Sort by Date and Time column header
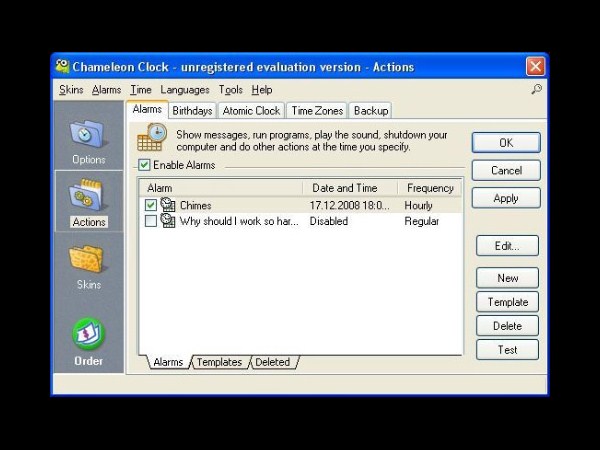This screenshot has width=600, height=450. [x=349, y=188]
